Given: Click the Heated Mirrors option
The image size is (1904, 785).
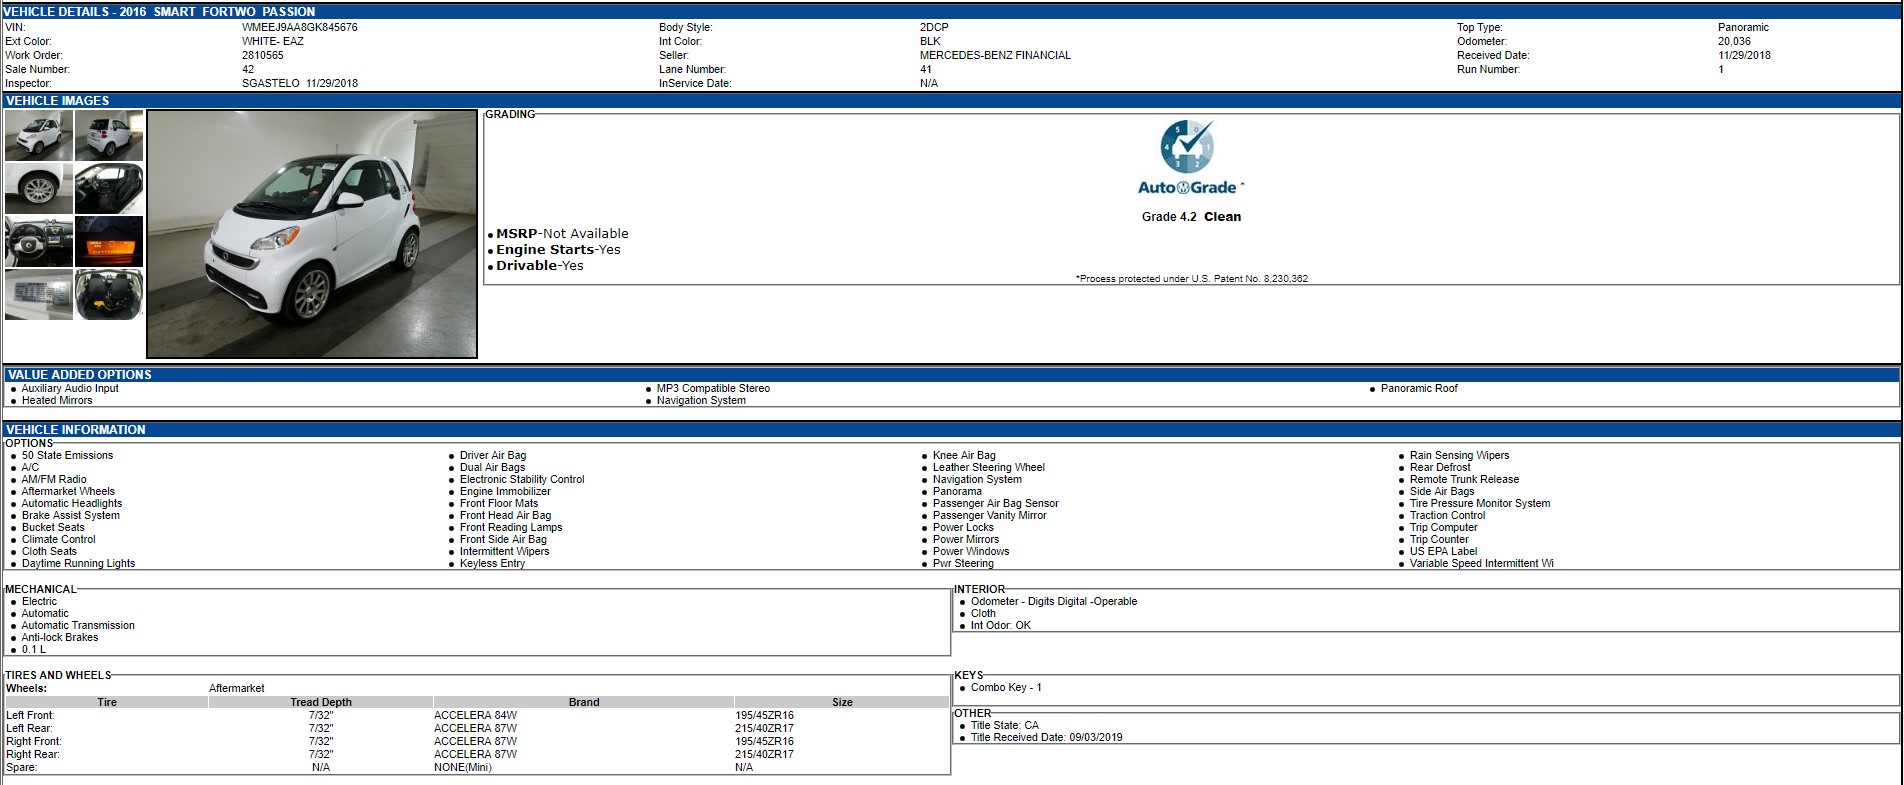Looking at the screenshot, I should pos(57,400).
